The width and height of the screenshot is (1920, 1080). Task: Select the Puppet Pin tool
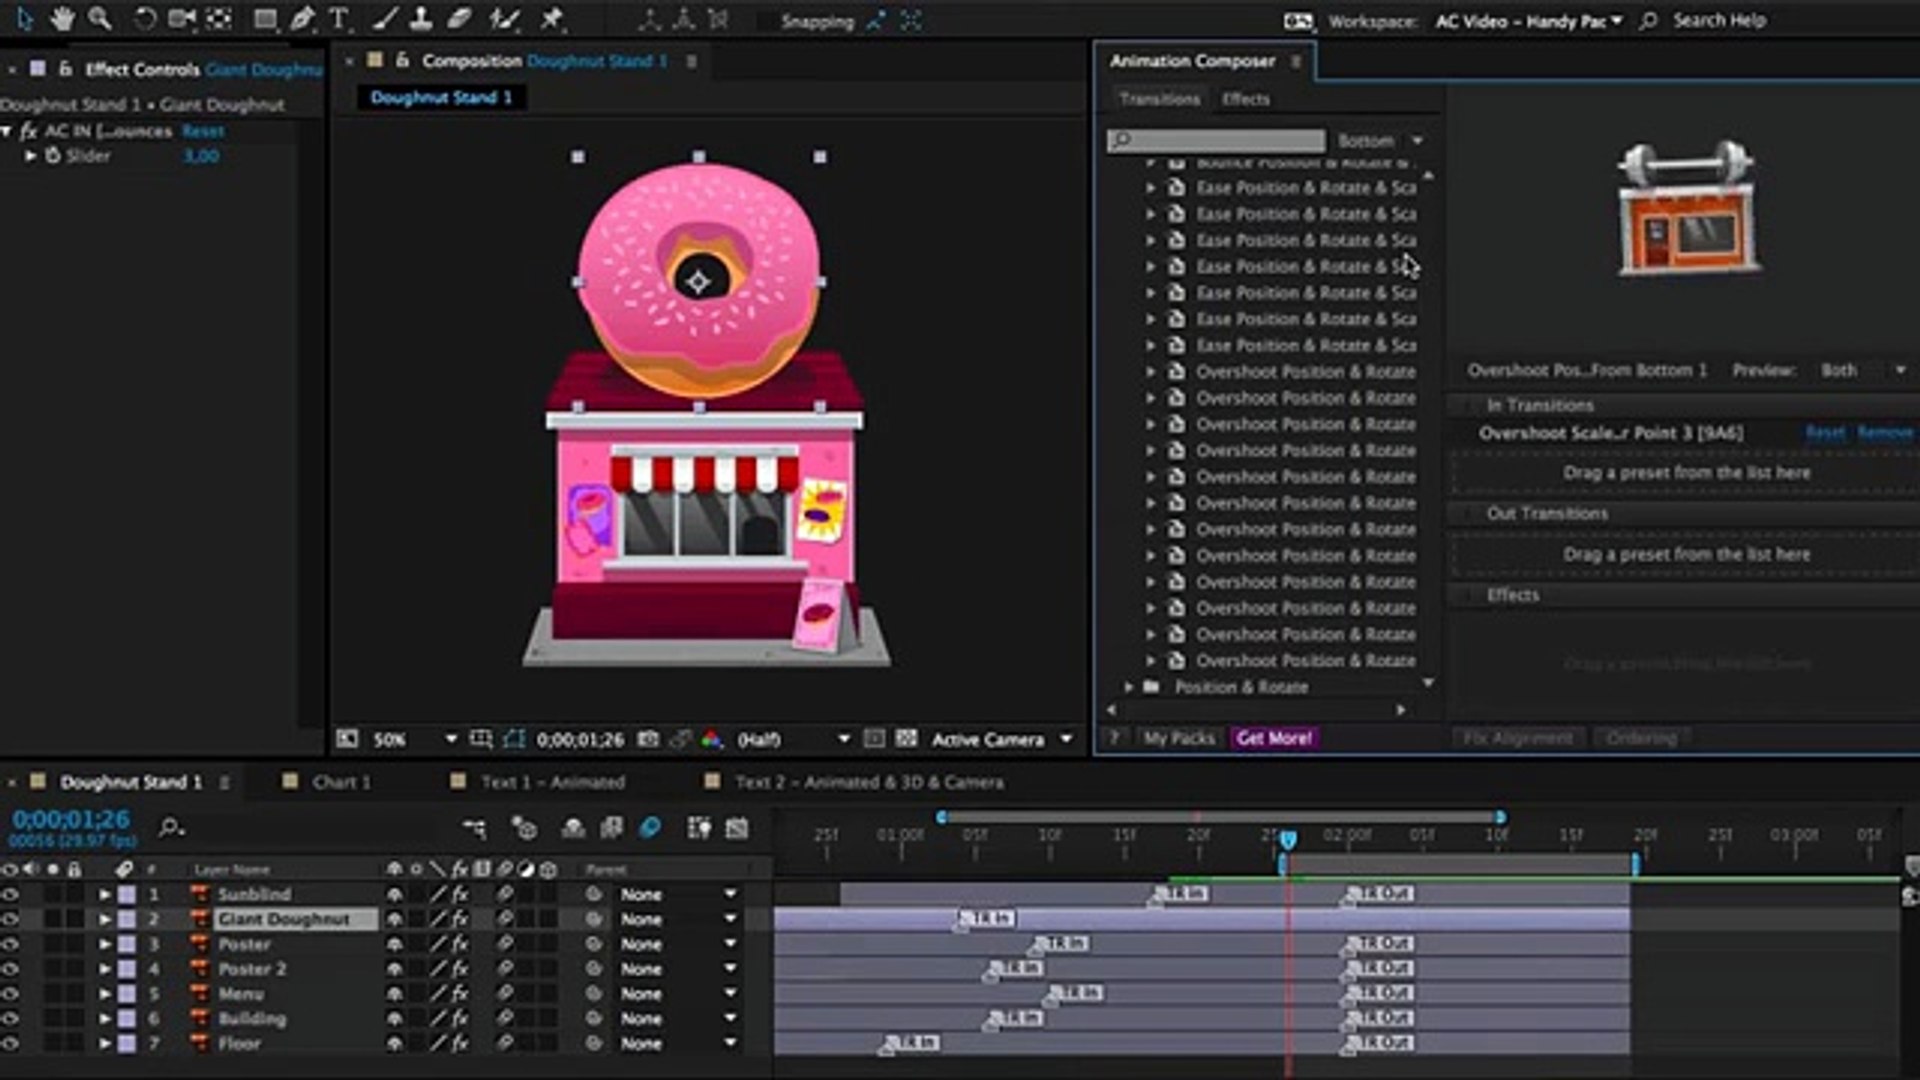coord(551,18)
